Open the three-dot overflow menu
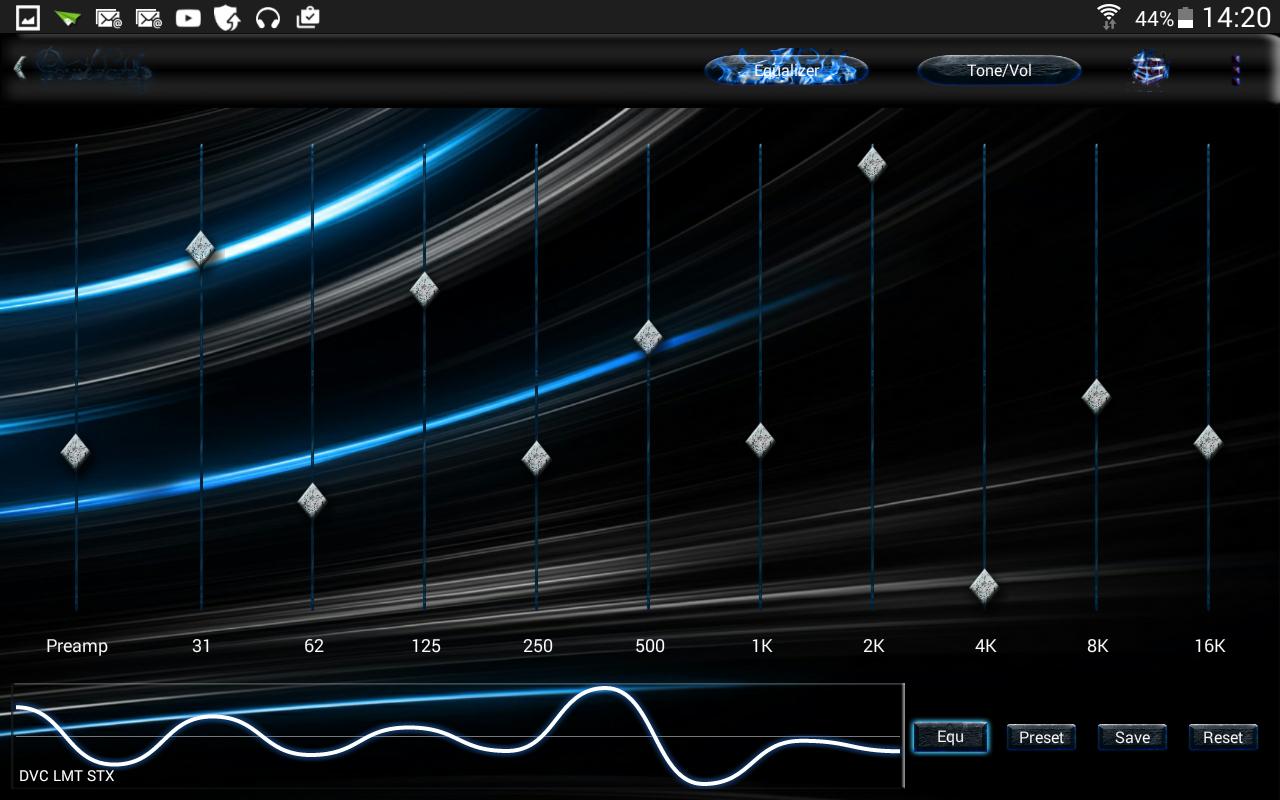Viewport: 1280px width, 800px height. click(1237, 70)
